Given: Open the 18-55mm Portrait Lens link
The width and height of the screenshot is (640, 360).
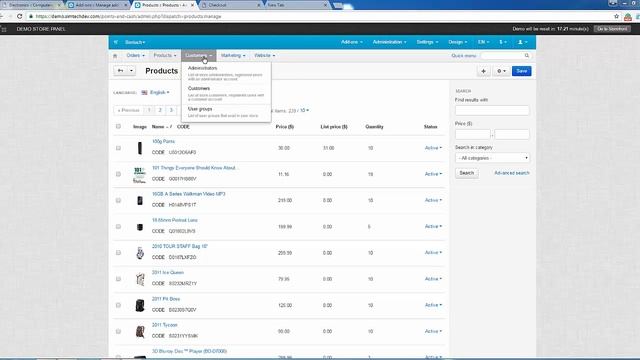Looking at the screenshot, I should coord(175,220).
